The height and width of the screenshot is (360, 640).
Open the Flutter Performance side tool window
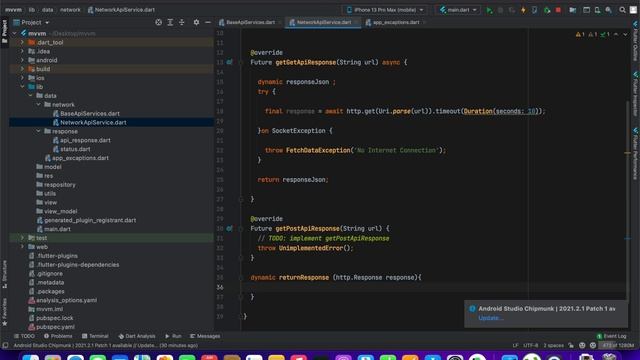tap(635, 154)
